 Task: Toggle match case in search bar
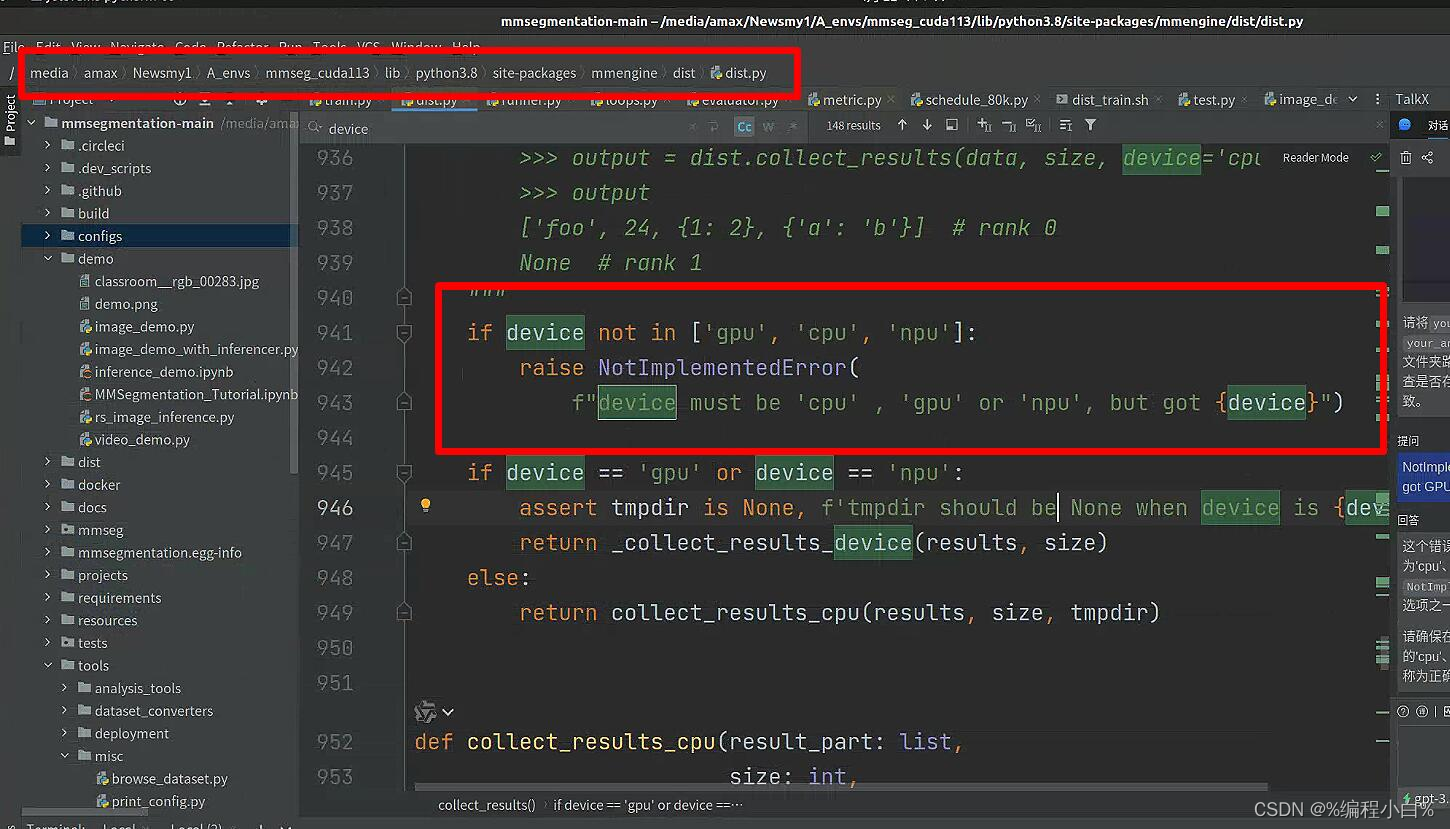[743, 127]
